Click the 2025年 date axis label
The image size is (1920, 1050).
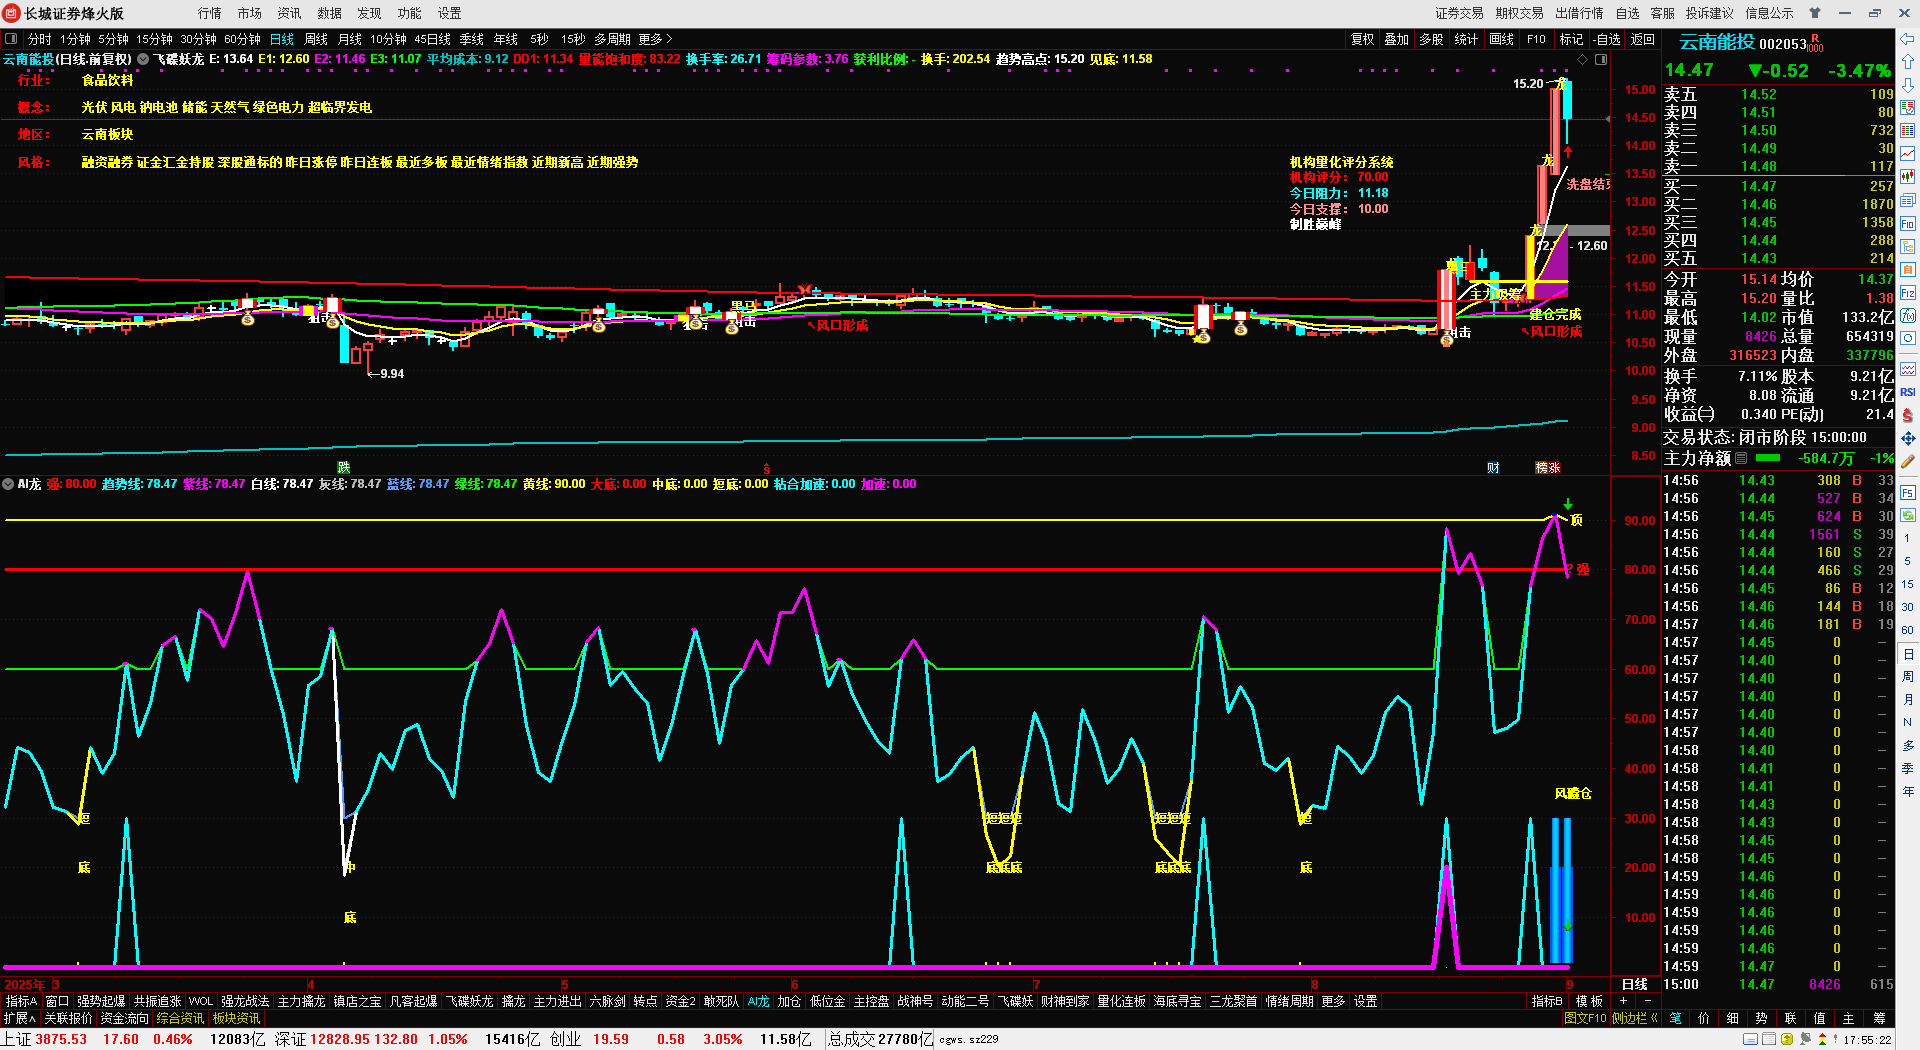coord(25,985)
